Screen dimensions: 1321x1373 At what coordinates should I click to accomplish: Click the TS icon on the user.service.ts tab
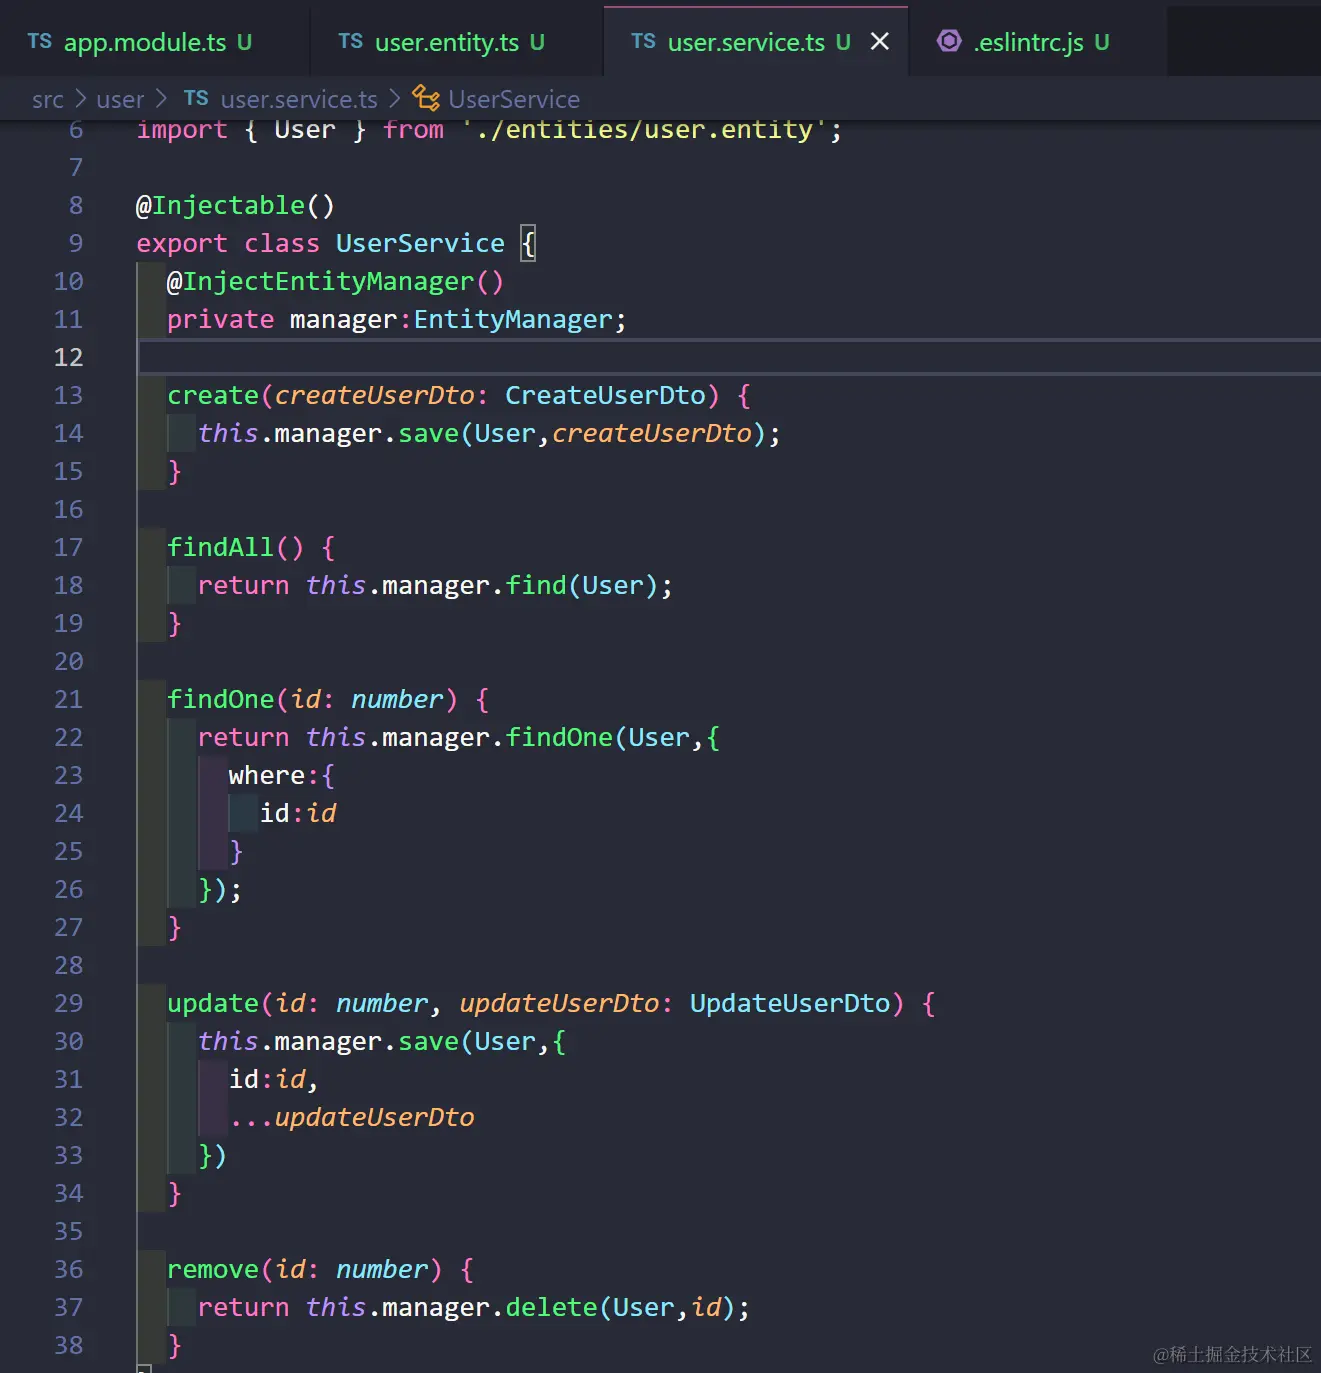[644, 41]
